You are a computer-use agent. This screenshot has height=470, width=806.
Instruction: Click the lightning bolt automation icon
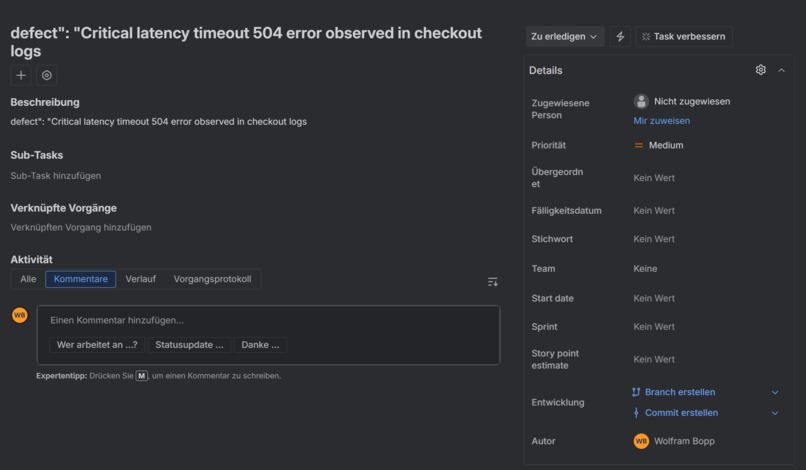pos(620,37)
